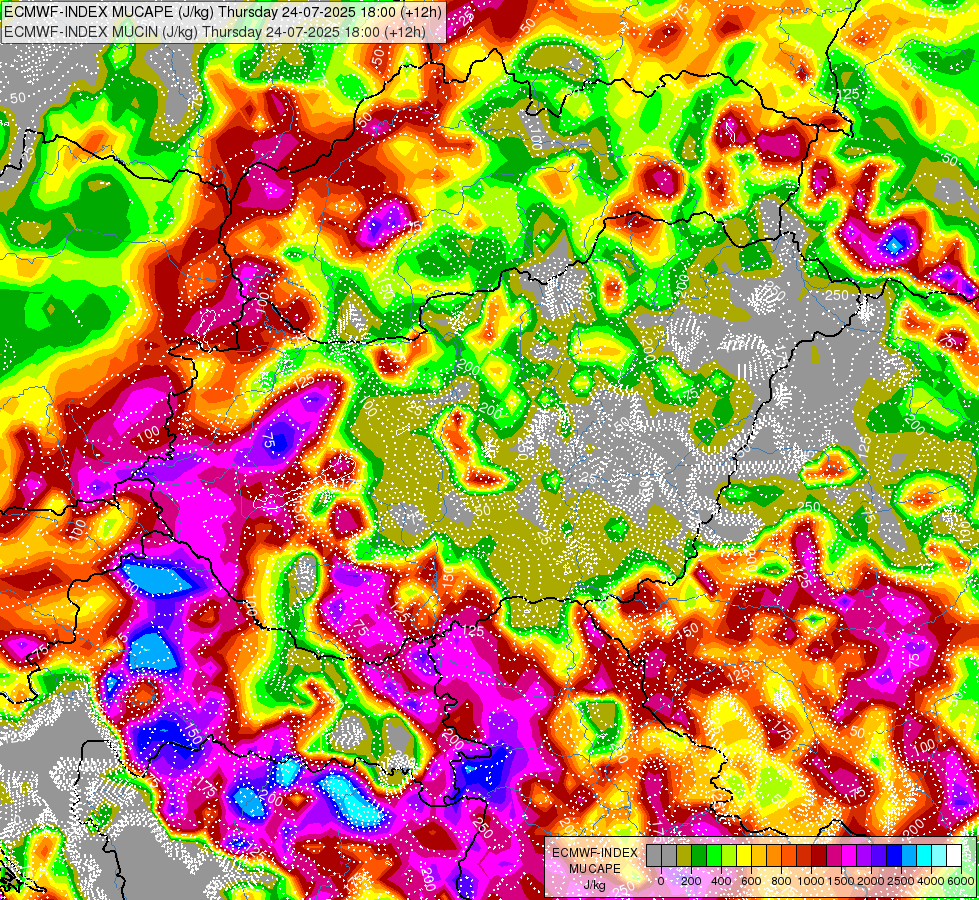Select the dark green legend swatch
Viewport: 979px width, 900px height.
pos(699,856)
